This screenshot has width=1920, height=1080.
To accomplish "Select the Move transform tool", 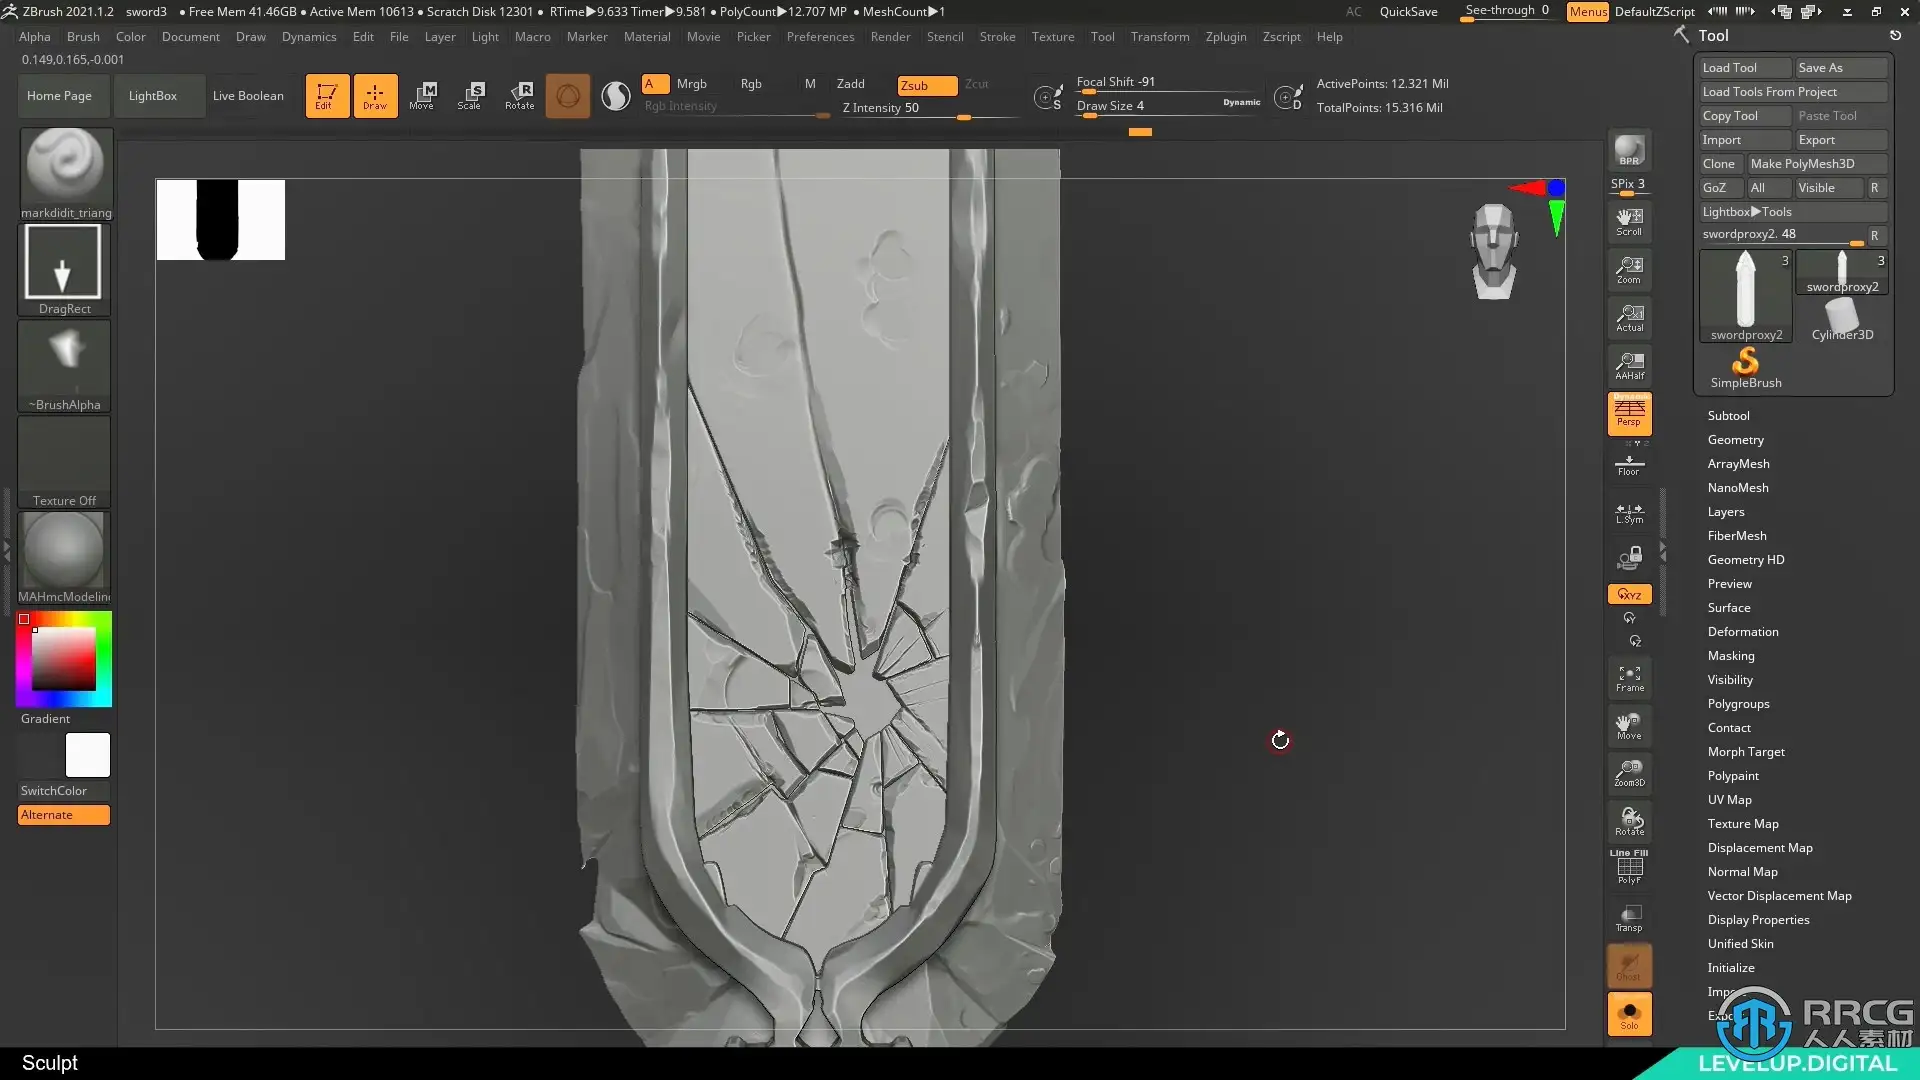I will (x=422, y=95).
